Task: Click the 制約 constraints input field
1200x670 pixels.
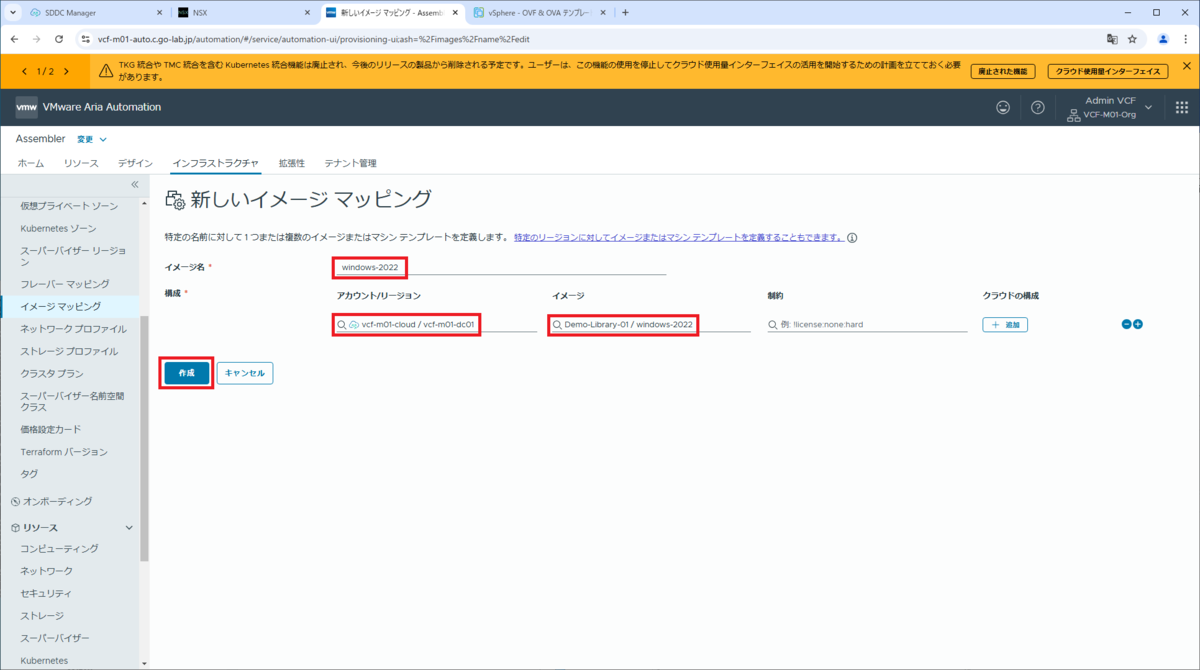Action: 867,324
